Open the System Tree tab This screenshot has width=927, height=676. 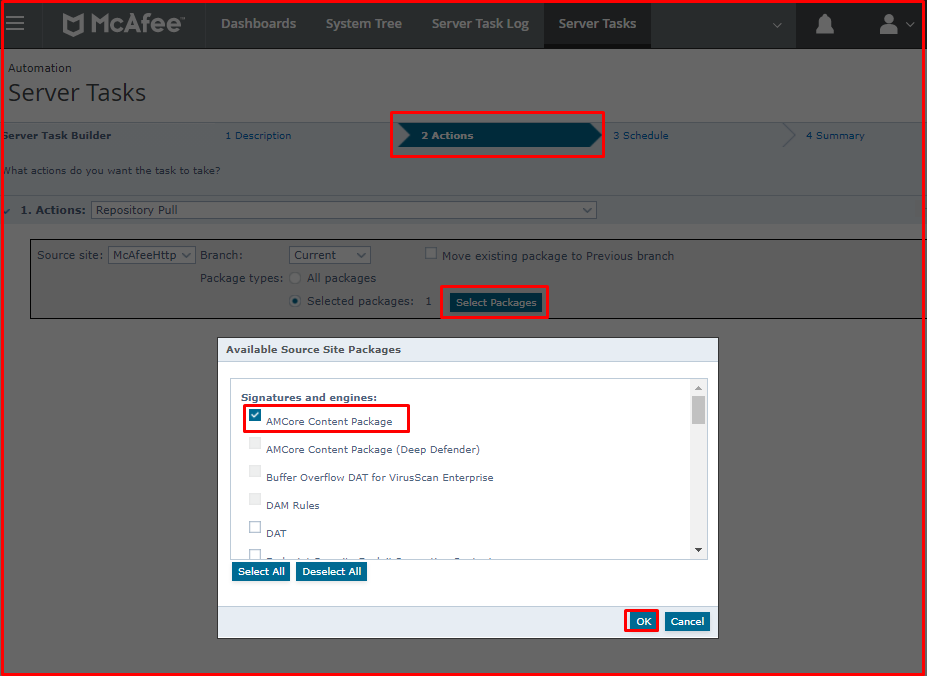tap(364, 24)
